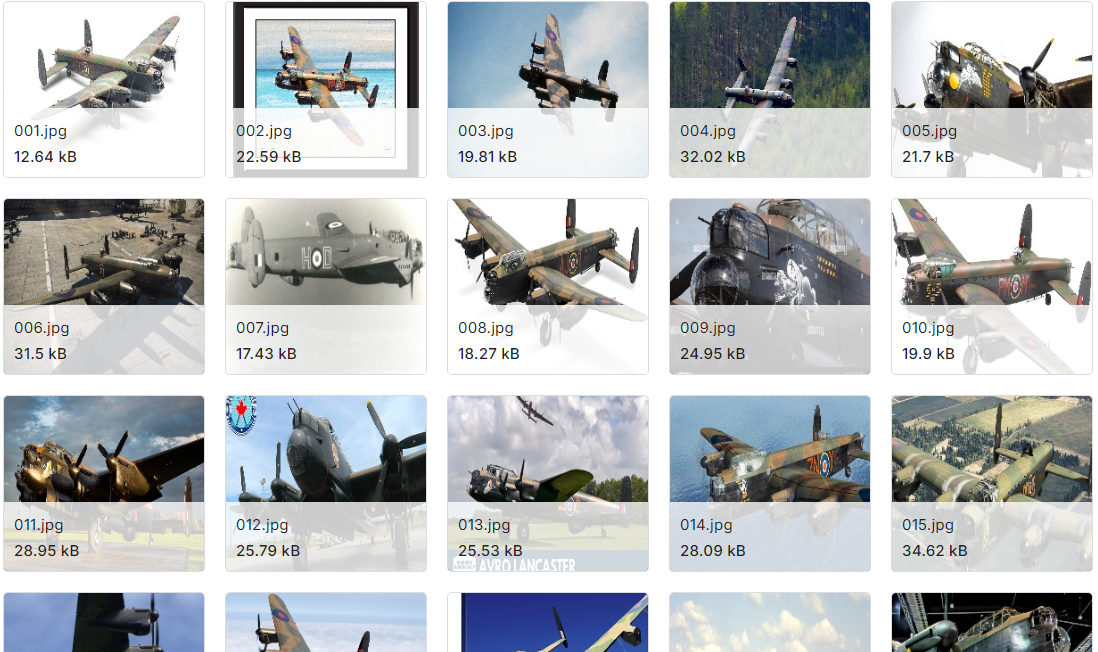Select thumbnail 014.jpg over water

pos(770,483)
